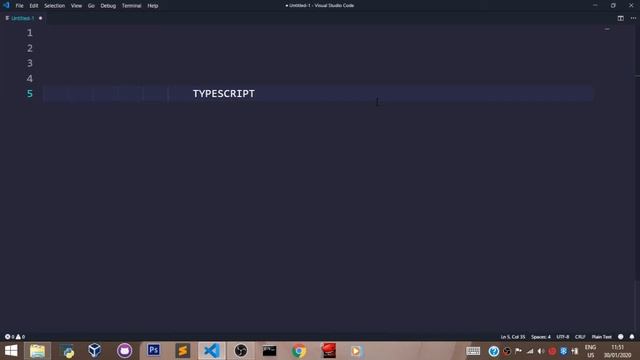Open the editor More Actions ellipsis
The width and height of the screenshot is (640, 360).
(x=633, y=18)
